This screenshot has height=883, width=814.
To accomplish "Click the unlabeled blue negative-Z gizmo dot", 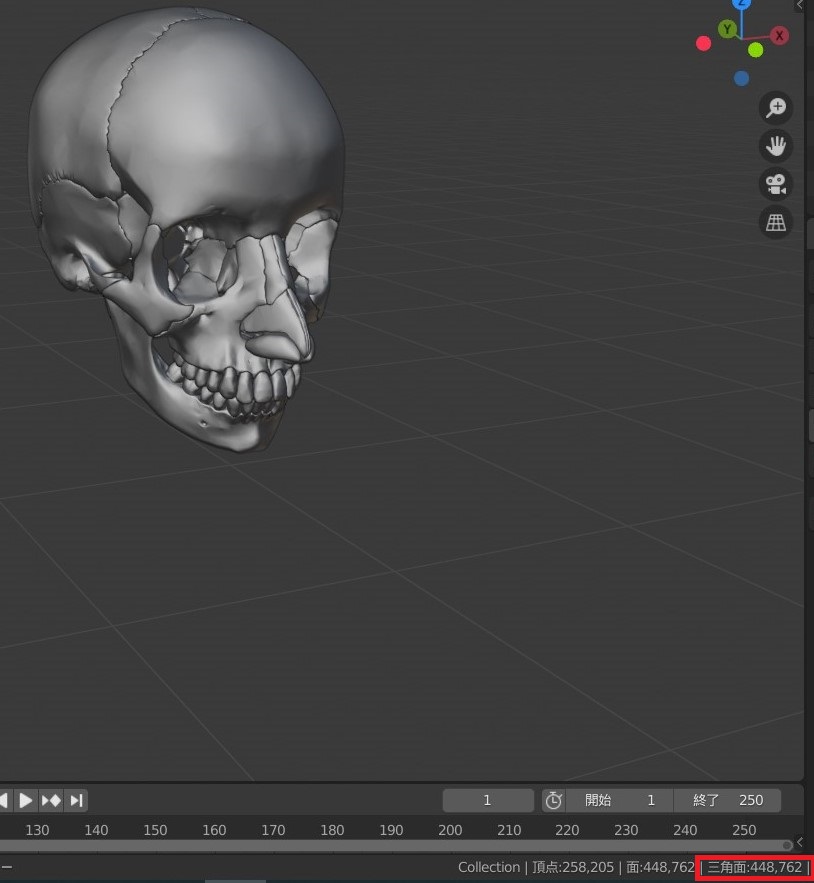I will click(741, 78).
